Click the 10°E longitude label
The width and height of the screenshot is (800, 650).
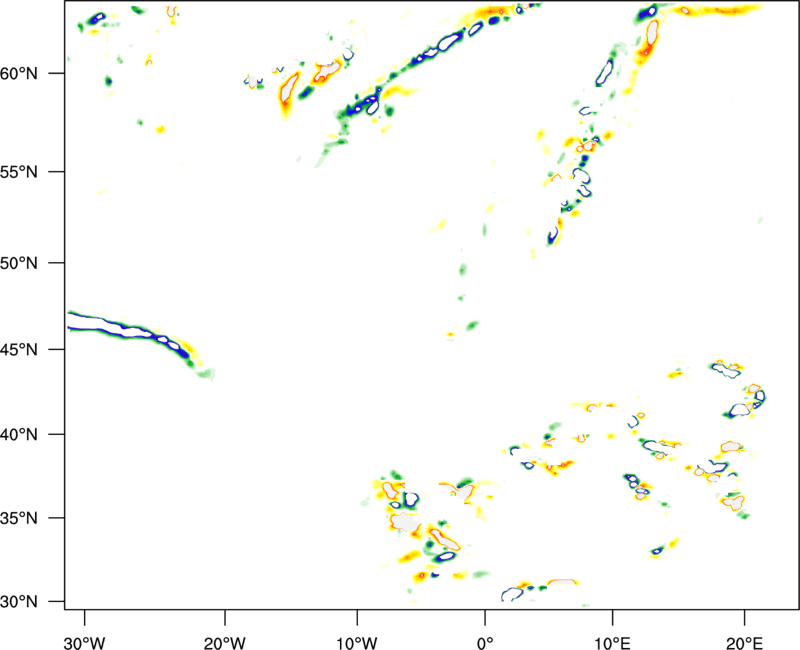coord(612,643)
